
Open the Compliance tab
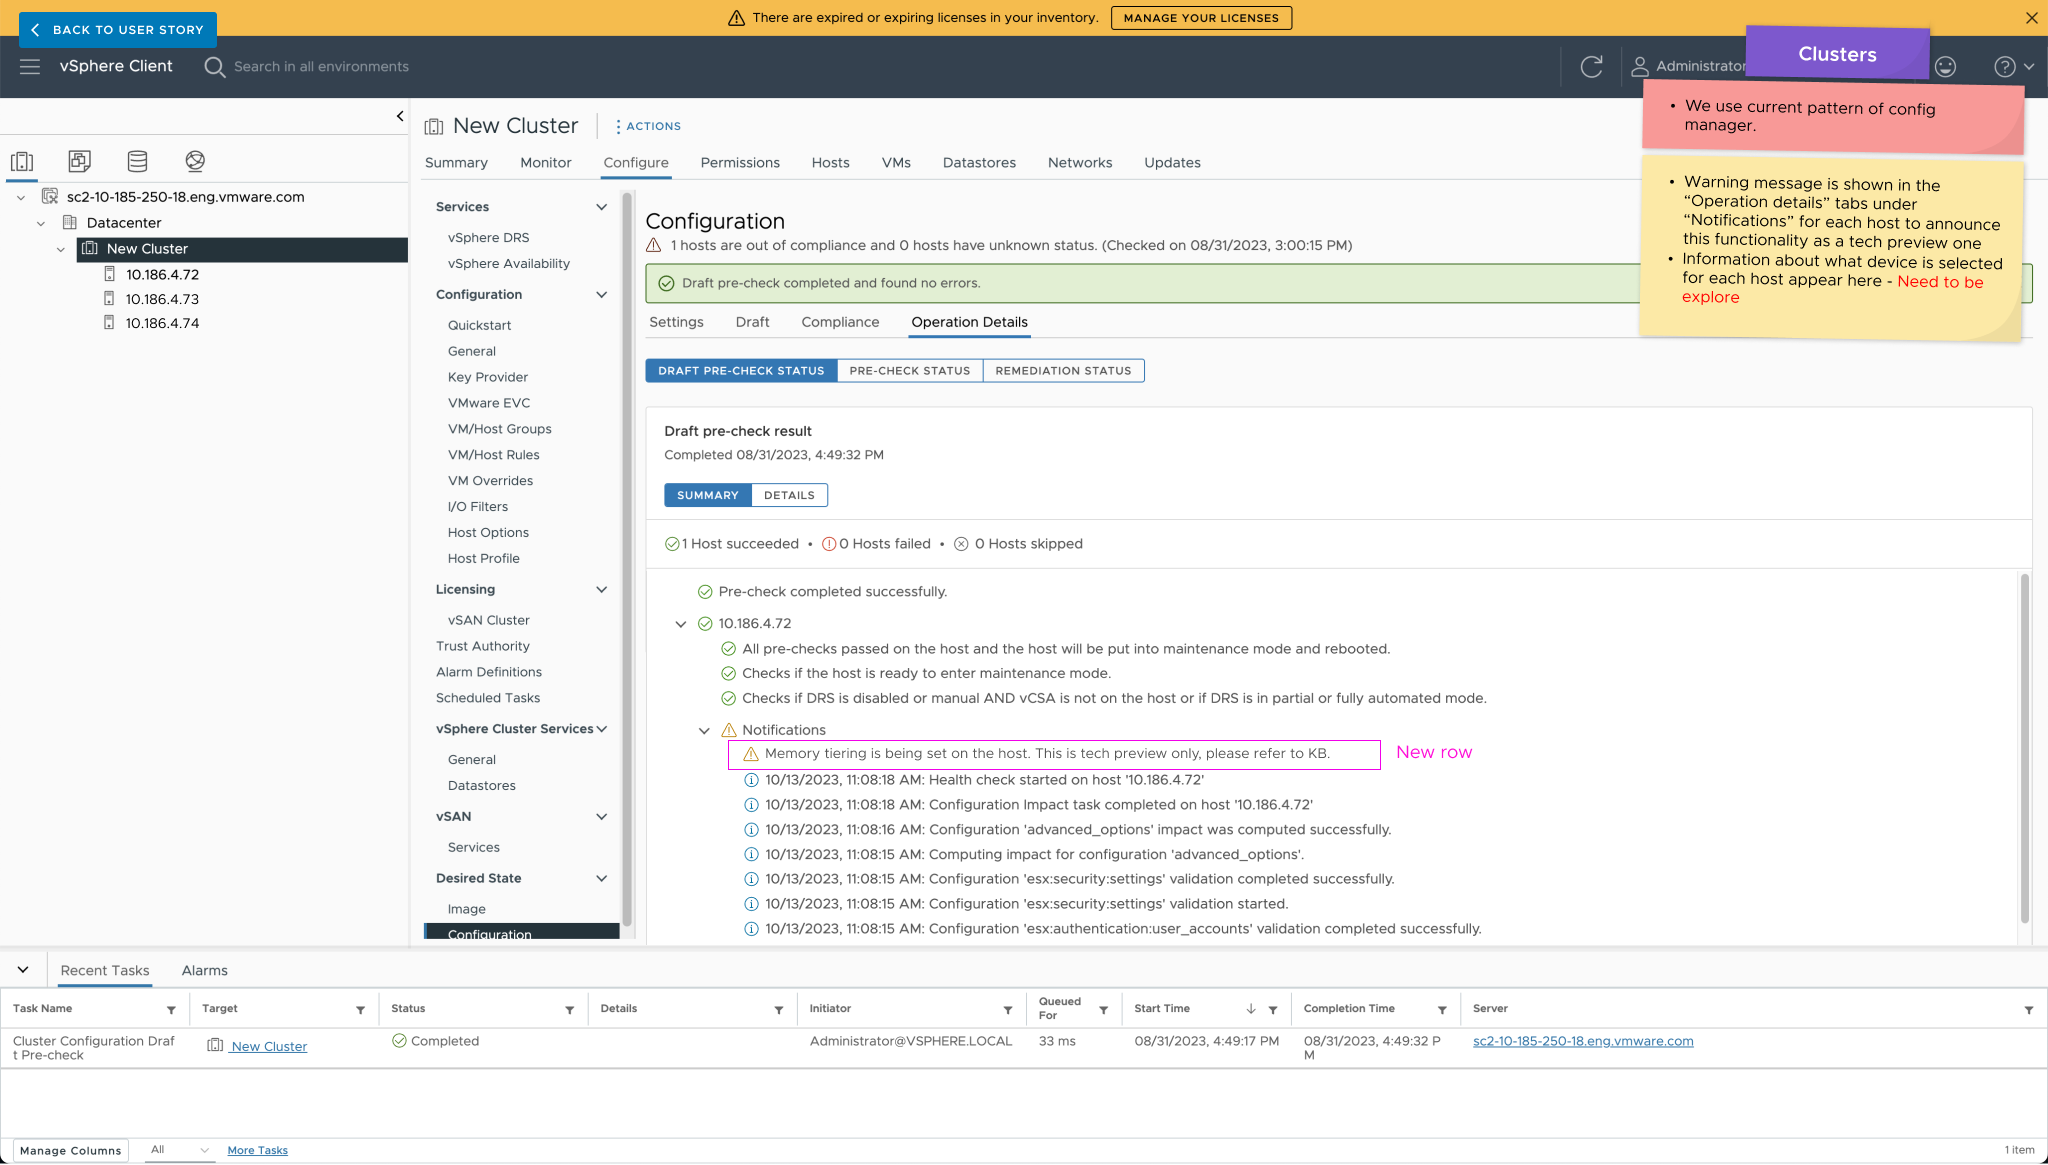840,322
